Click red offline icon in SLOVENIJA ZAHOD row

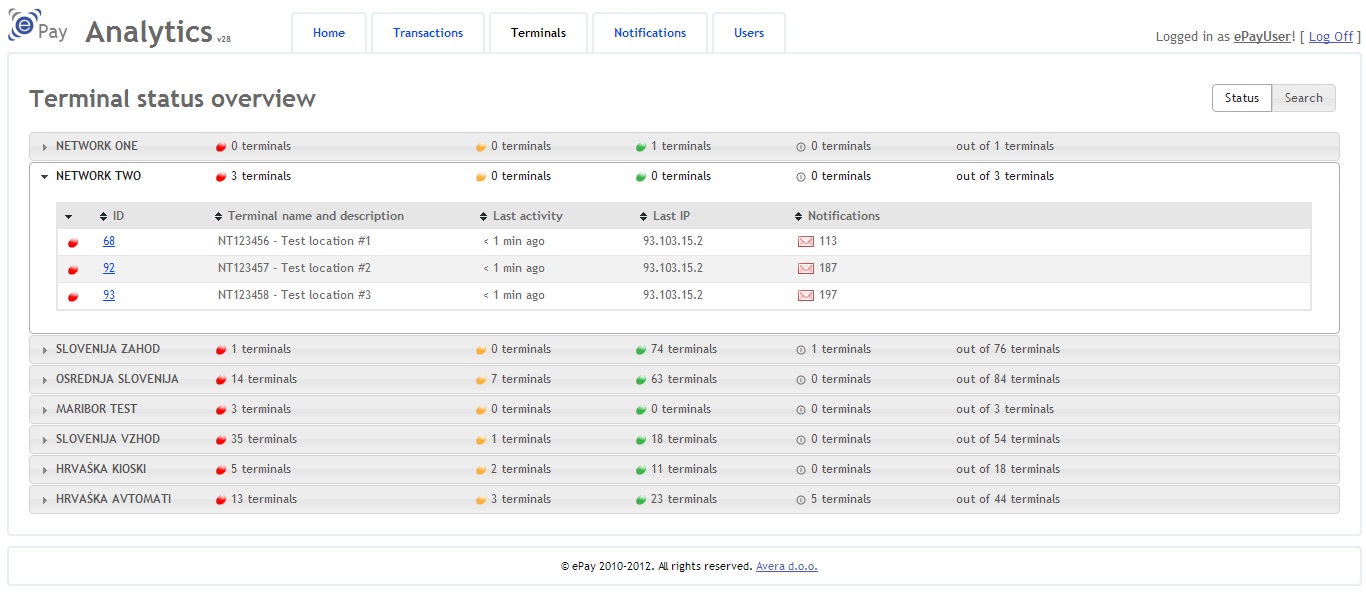coord(221,350)
